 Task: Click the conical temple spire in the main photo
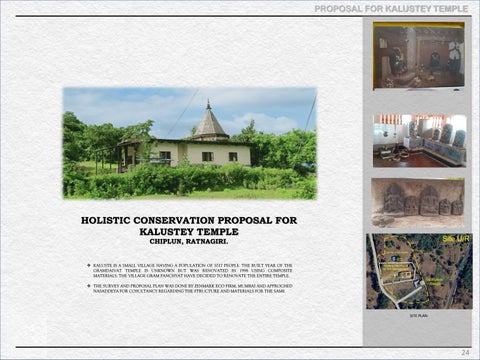[x=209, y=120]
